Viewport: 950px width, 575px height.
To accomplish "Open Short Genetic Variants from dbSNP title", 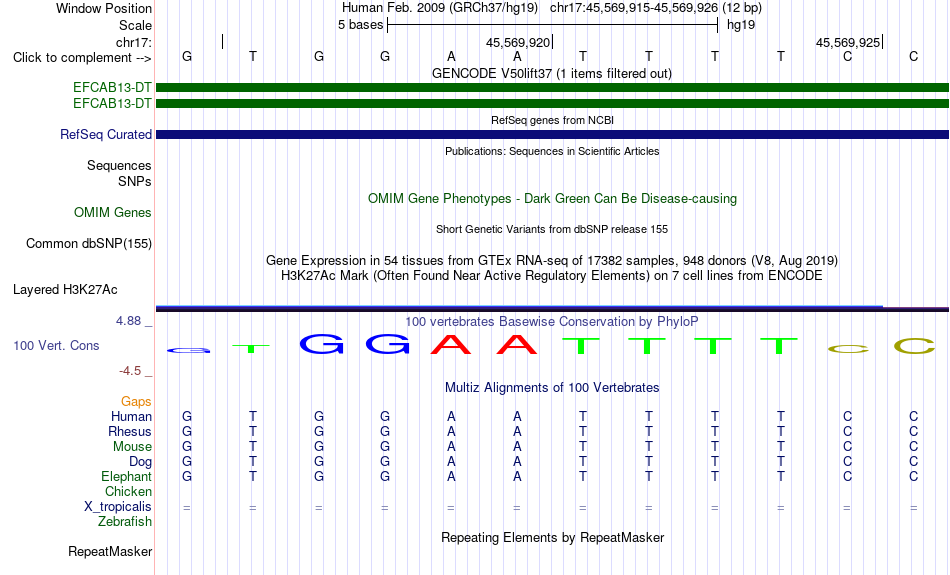I will (552, 229).
